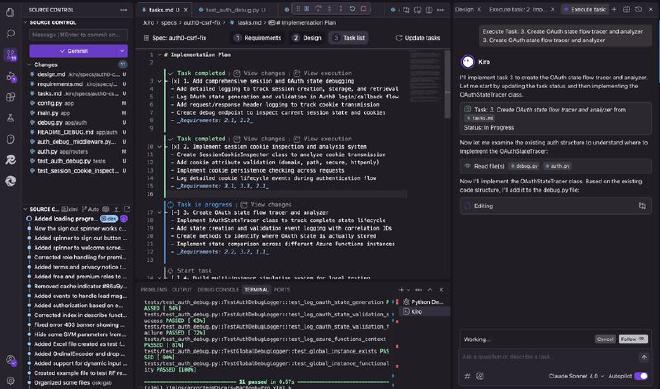660x389 pixels.
Task: Open the Testing flask icon
Action: point(11,118)
